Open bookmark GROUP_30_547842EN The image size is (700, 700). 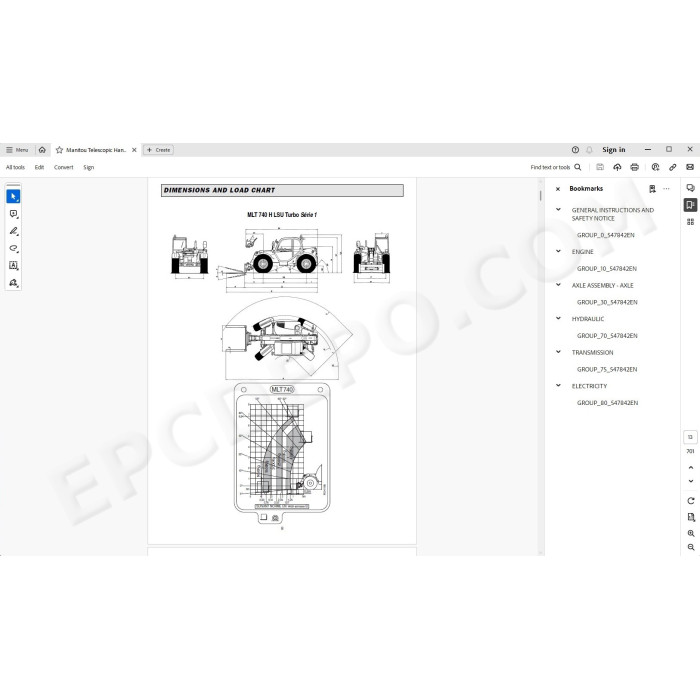607,302
